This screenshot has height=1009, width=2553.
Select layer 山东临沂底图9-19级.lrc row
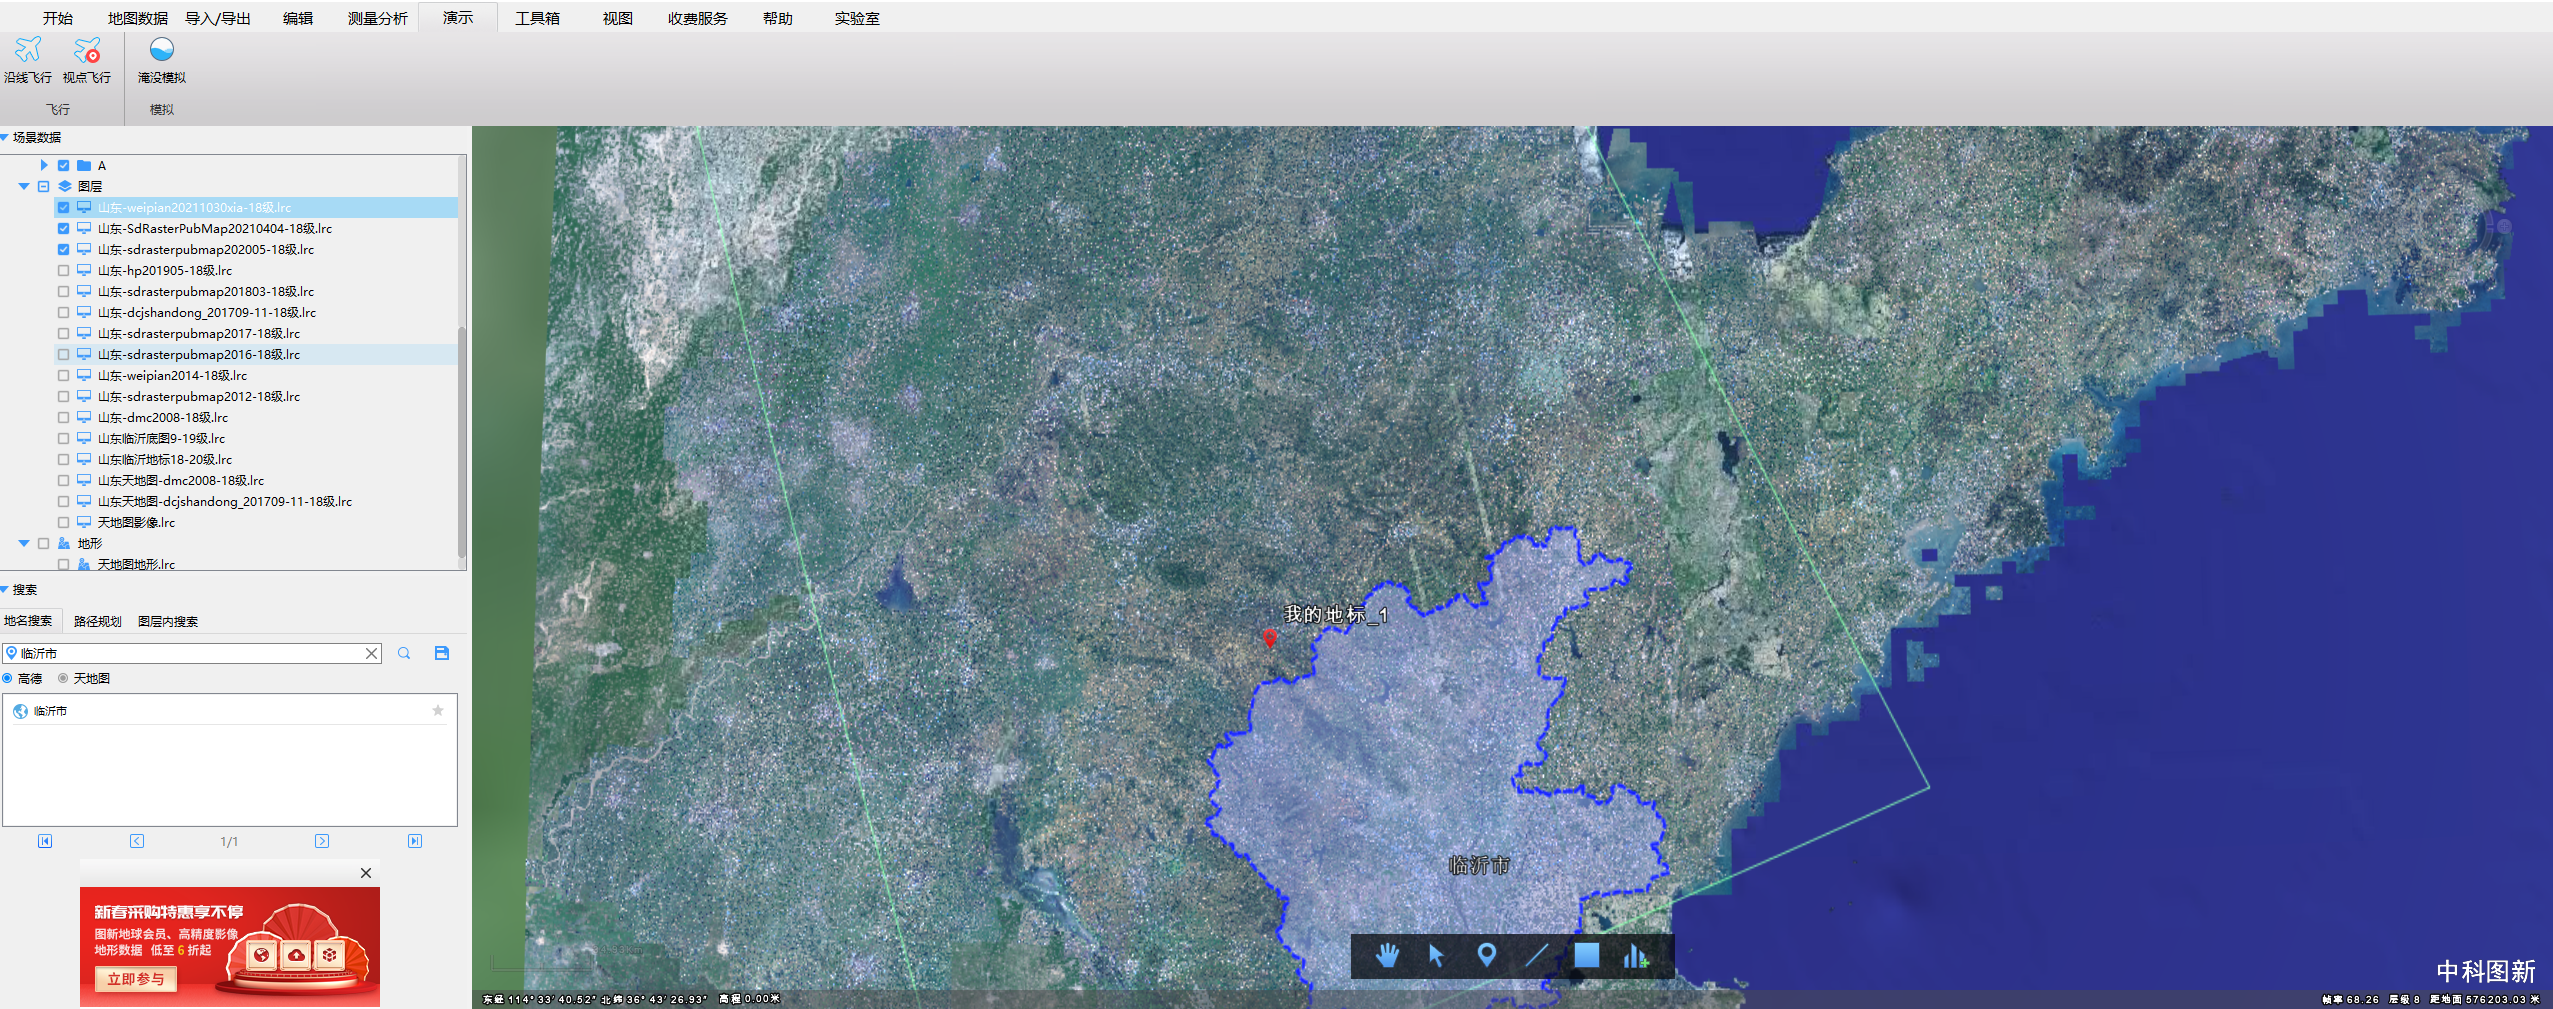click(256, 438)
